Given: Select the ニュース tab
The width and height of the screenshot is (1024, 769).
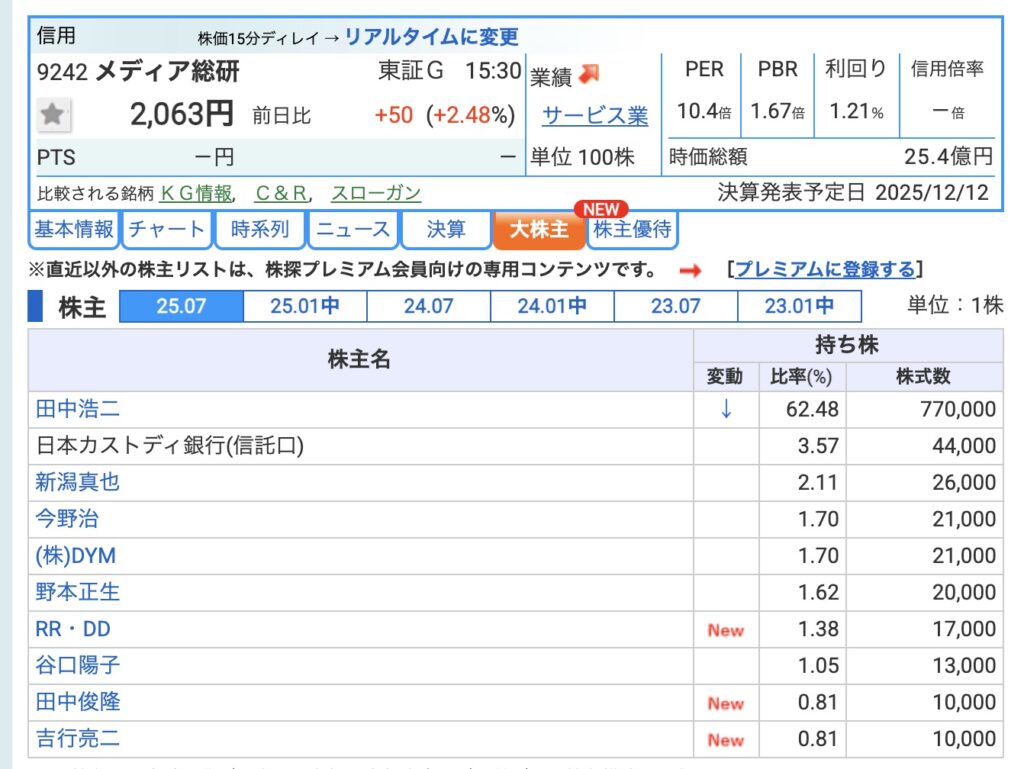Looking at the screenshot, I should [x=352, y=230].
